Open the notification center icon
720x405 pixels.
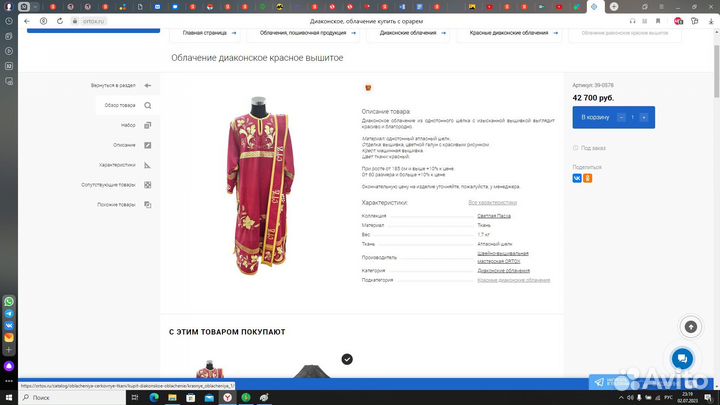[x=708, y=398]
